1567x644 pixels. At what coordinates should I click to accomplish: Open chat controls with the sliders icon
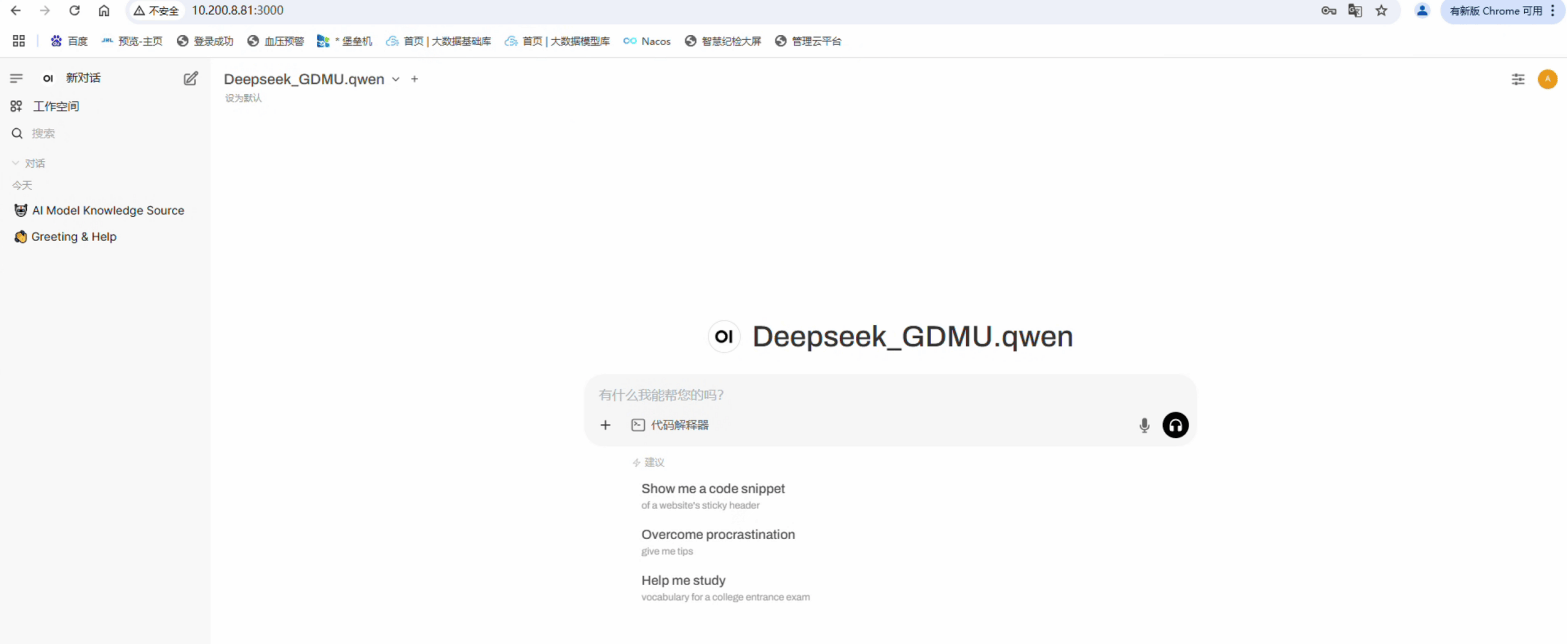(x=1517, y=78)
